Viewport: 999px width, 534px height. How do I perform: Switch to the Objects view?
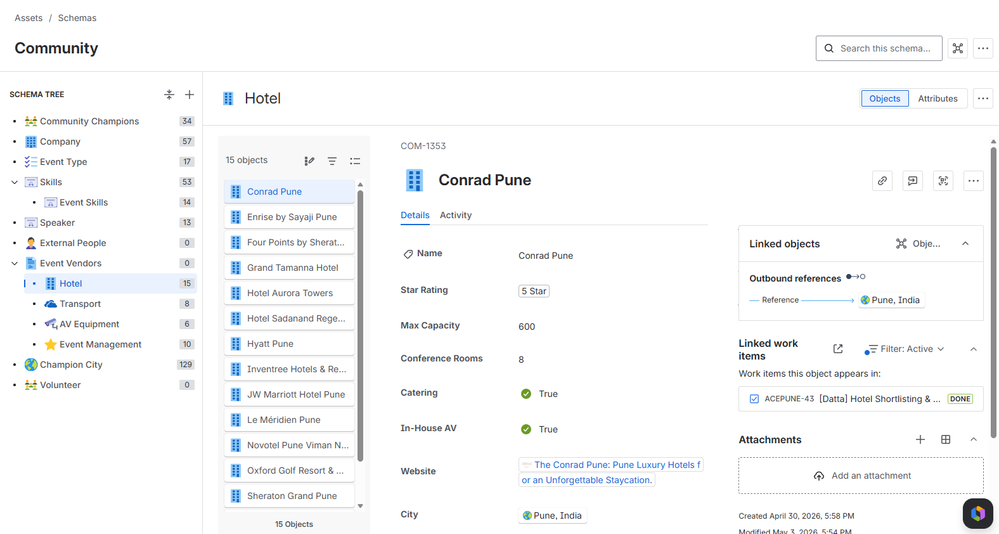(x=884, y=98)
